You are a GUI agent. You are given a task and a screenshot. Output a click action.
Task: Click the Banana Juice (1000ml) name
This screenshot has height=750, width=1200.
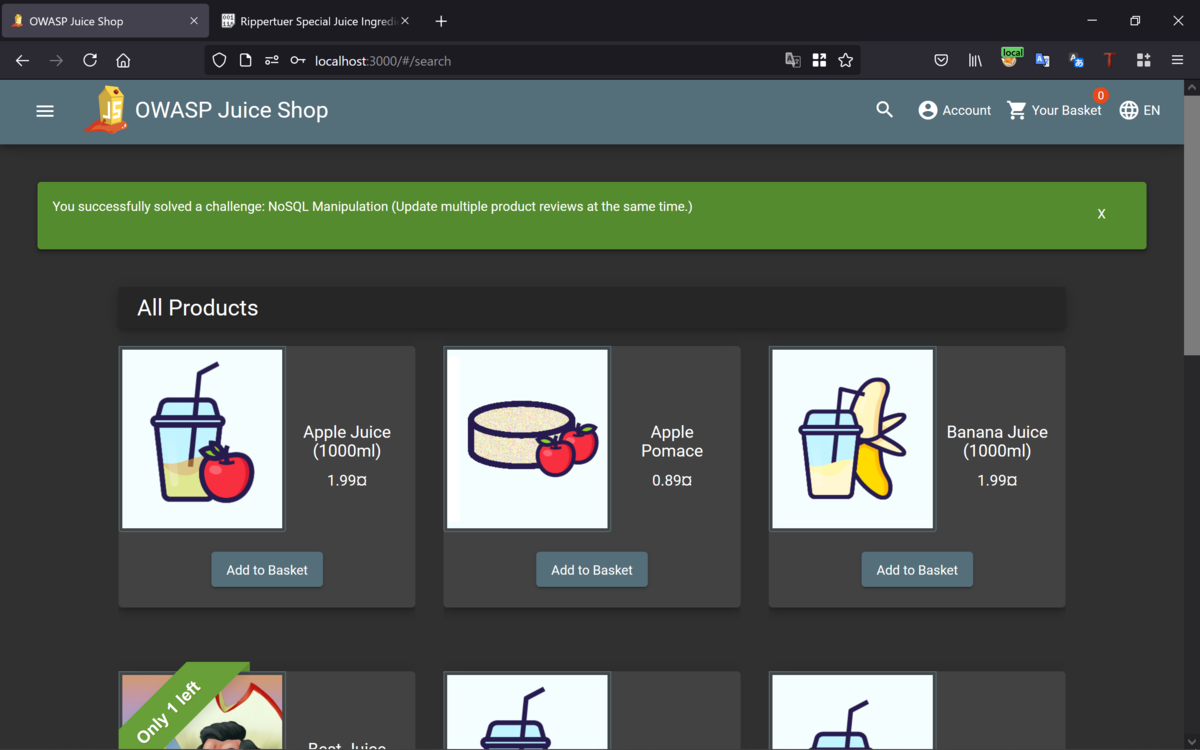997,441
